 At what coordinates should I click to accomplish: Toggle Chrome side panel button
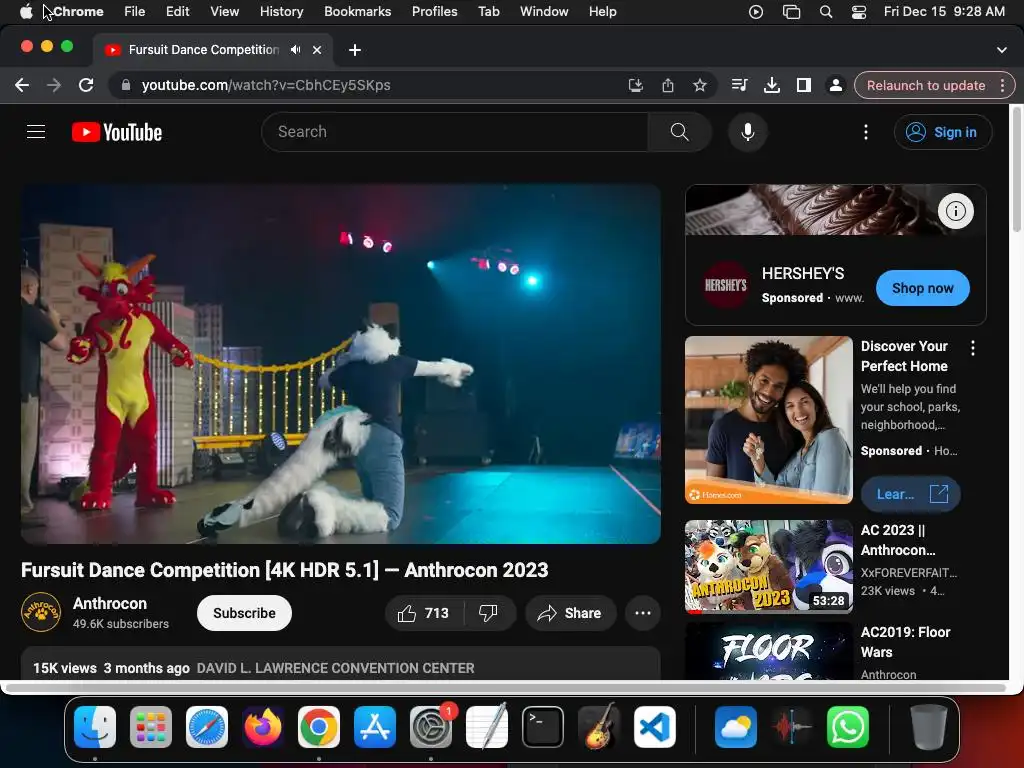click(x=803, y=85)
